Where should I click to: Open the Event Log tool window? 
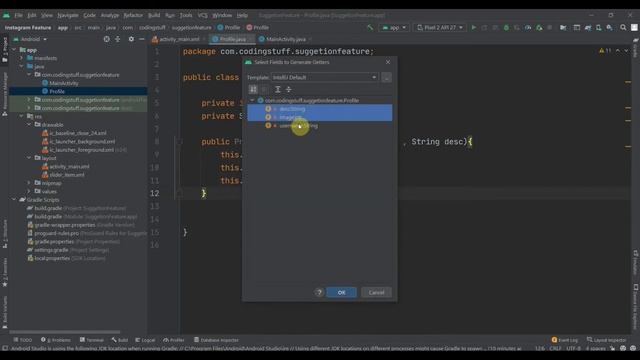[564, 340]
